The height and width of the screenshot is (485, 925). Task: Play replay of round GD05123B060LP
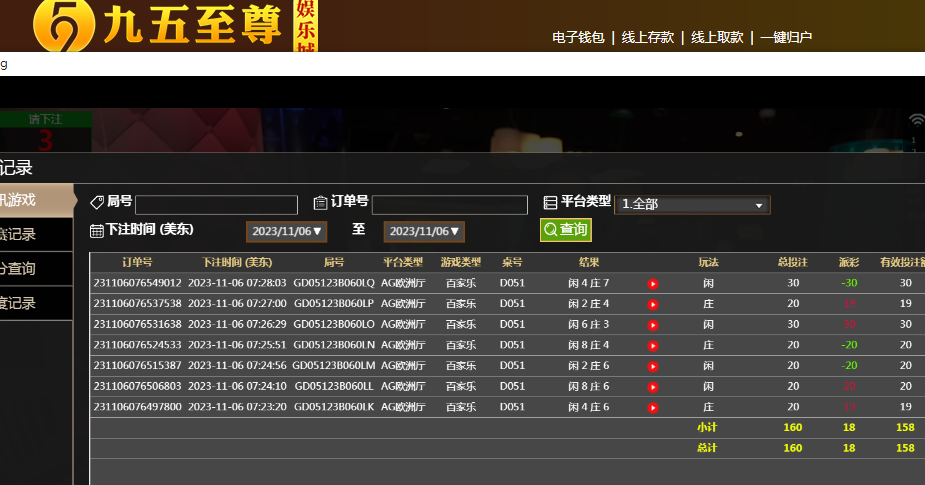(x=652, y=304)
